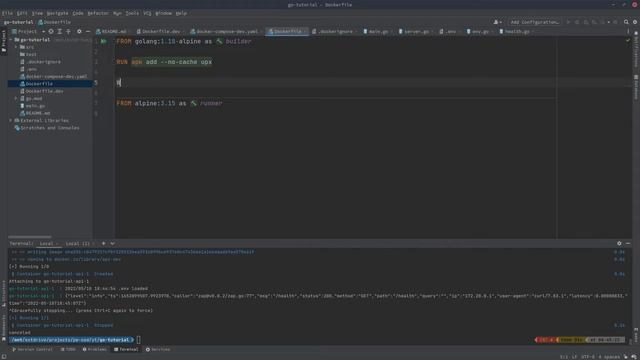Click the hammer icon next to runner

(x=193, y=103)
